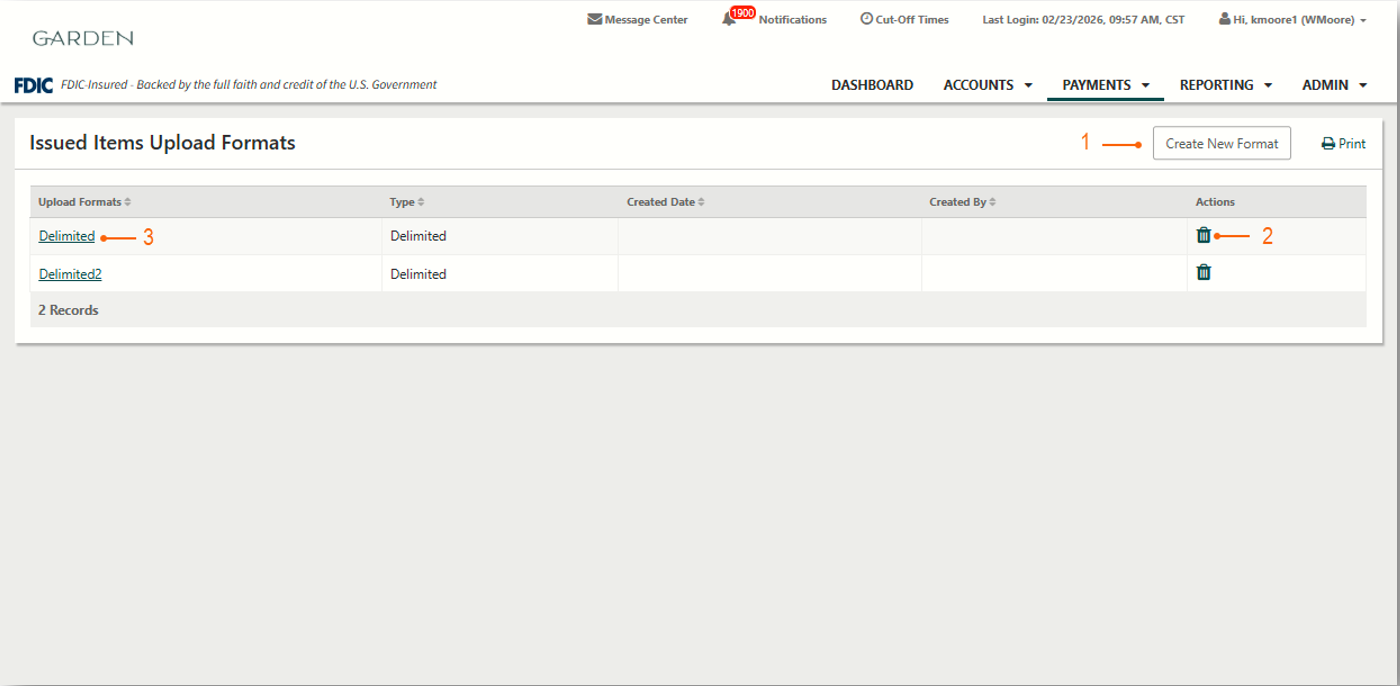Open Message Center envelope icon
The image size is (1400, 686).
[595, 19]
